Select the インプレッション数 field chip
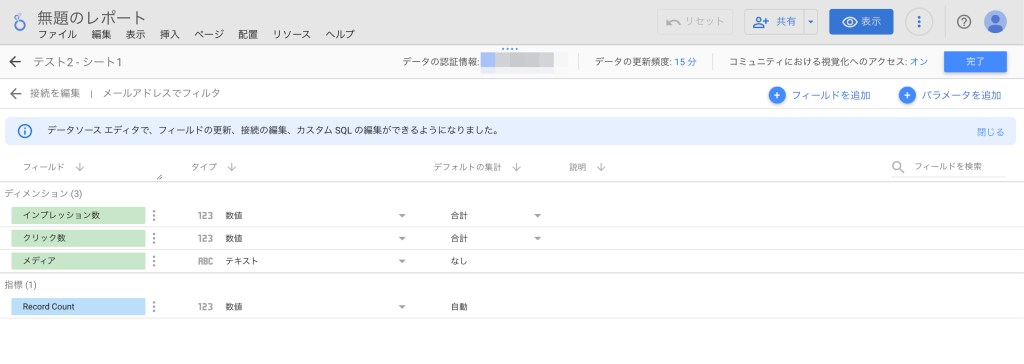The image size is (1024, 364). point(78,215)
